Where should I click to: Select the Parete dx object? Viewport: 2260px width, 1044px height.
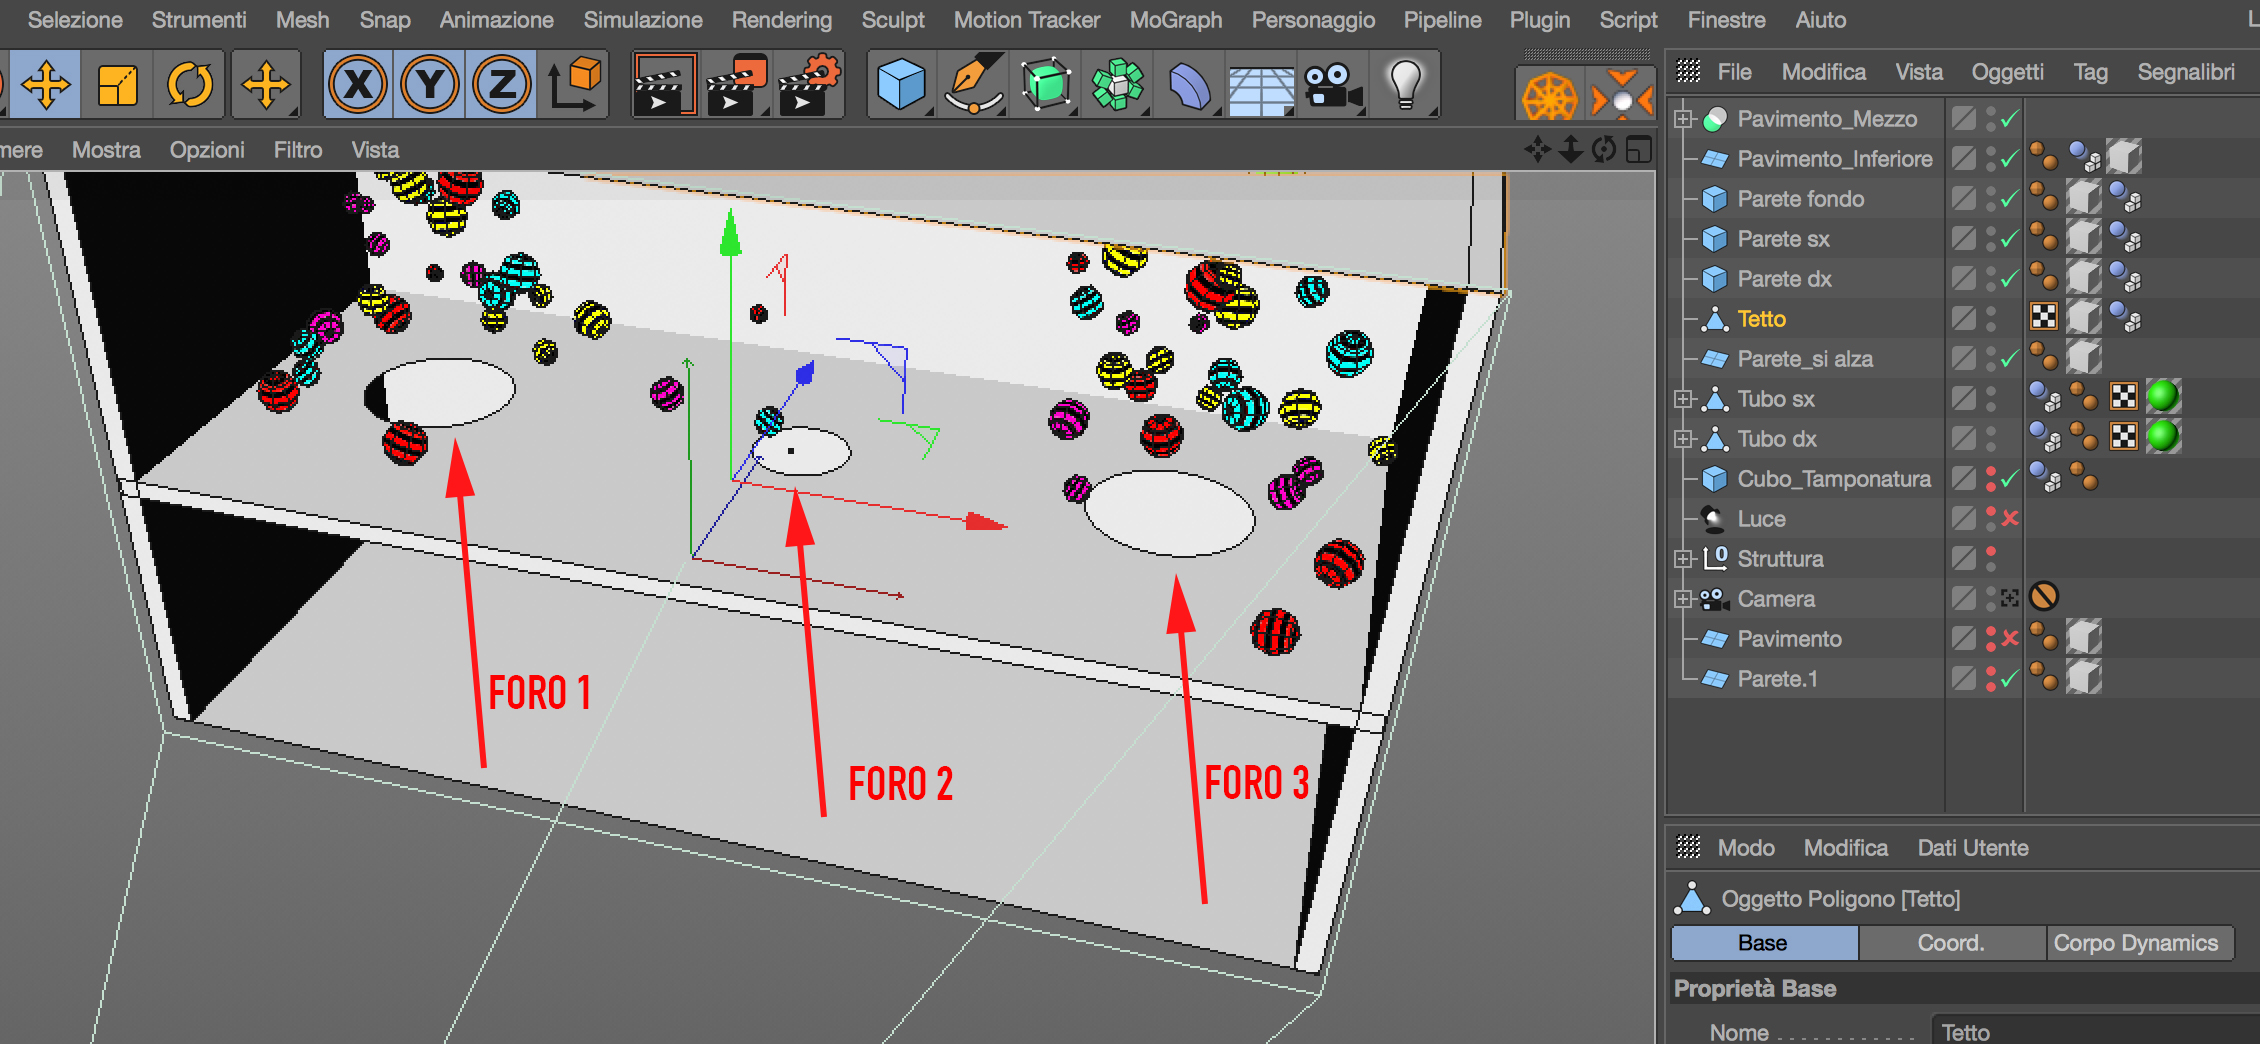pos(1784,279)
